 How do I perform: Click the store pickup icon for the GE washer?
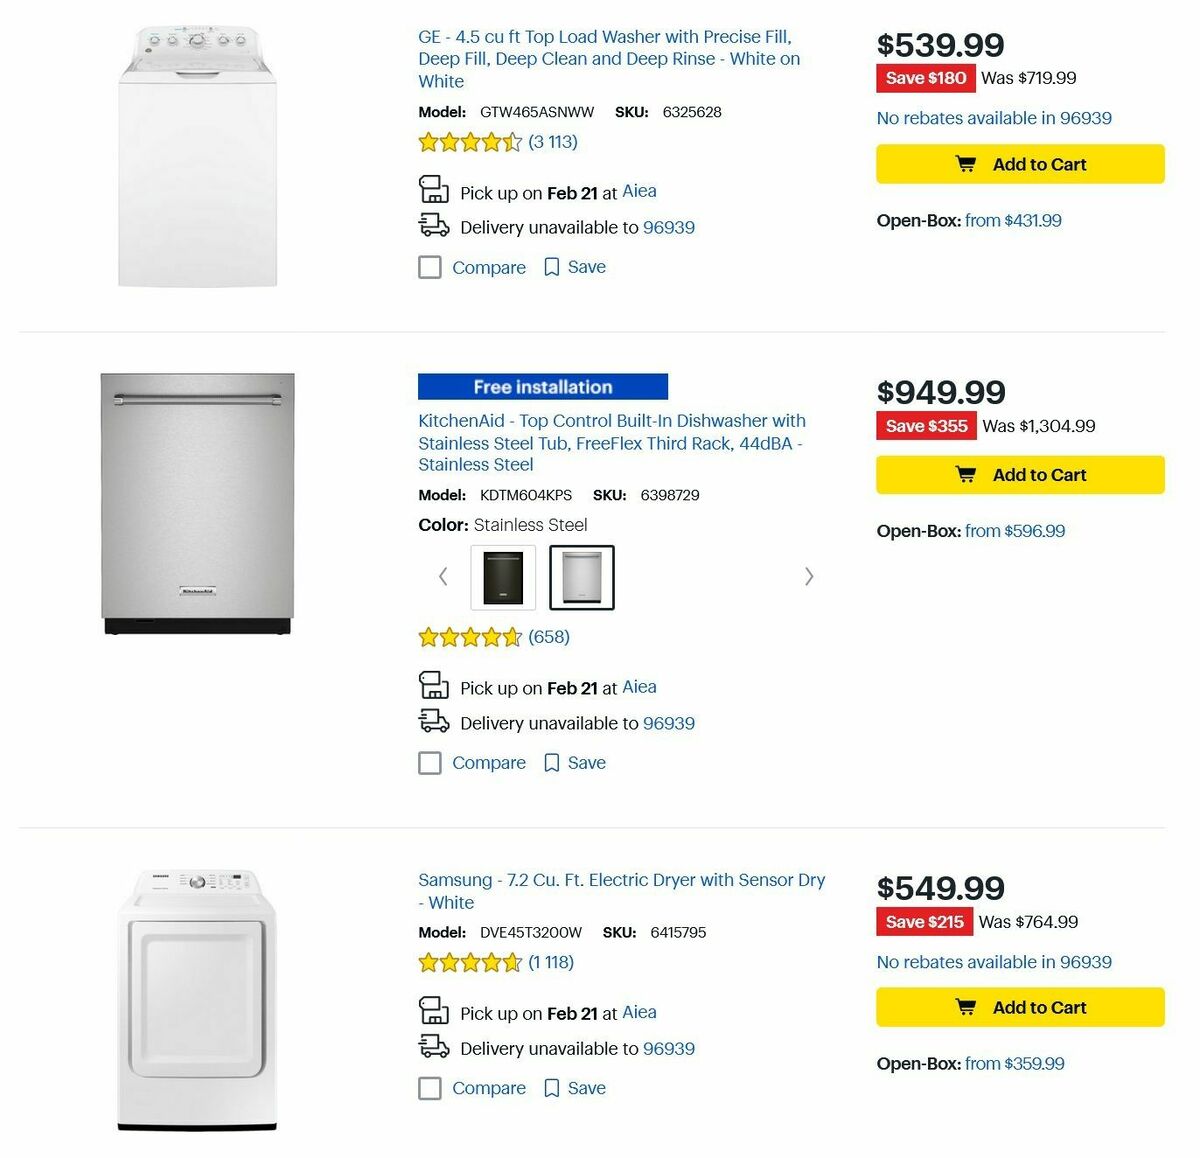(434, 187)
